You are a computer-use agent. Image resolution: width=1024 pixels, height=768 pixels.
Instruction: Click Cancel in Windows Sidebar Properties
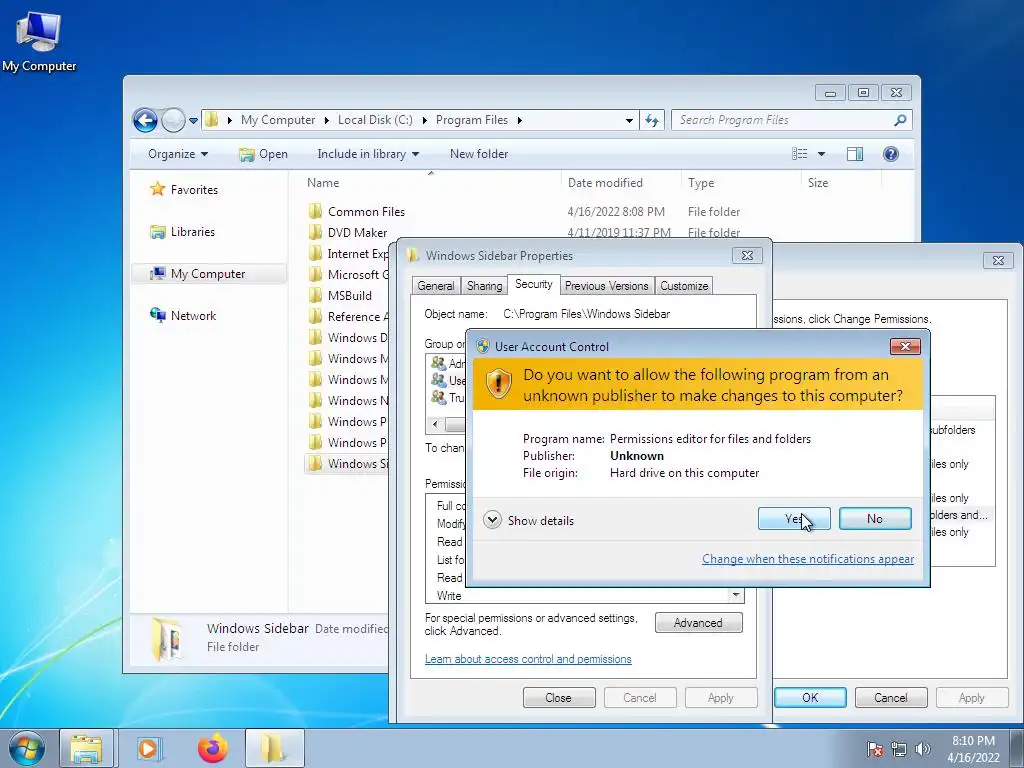tap(640, 697)
